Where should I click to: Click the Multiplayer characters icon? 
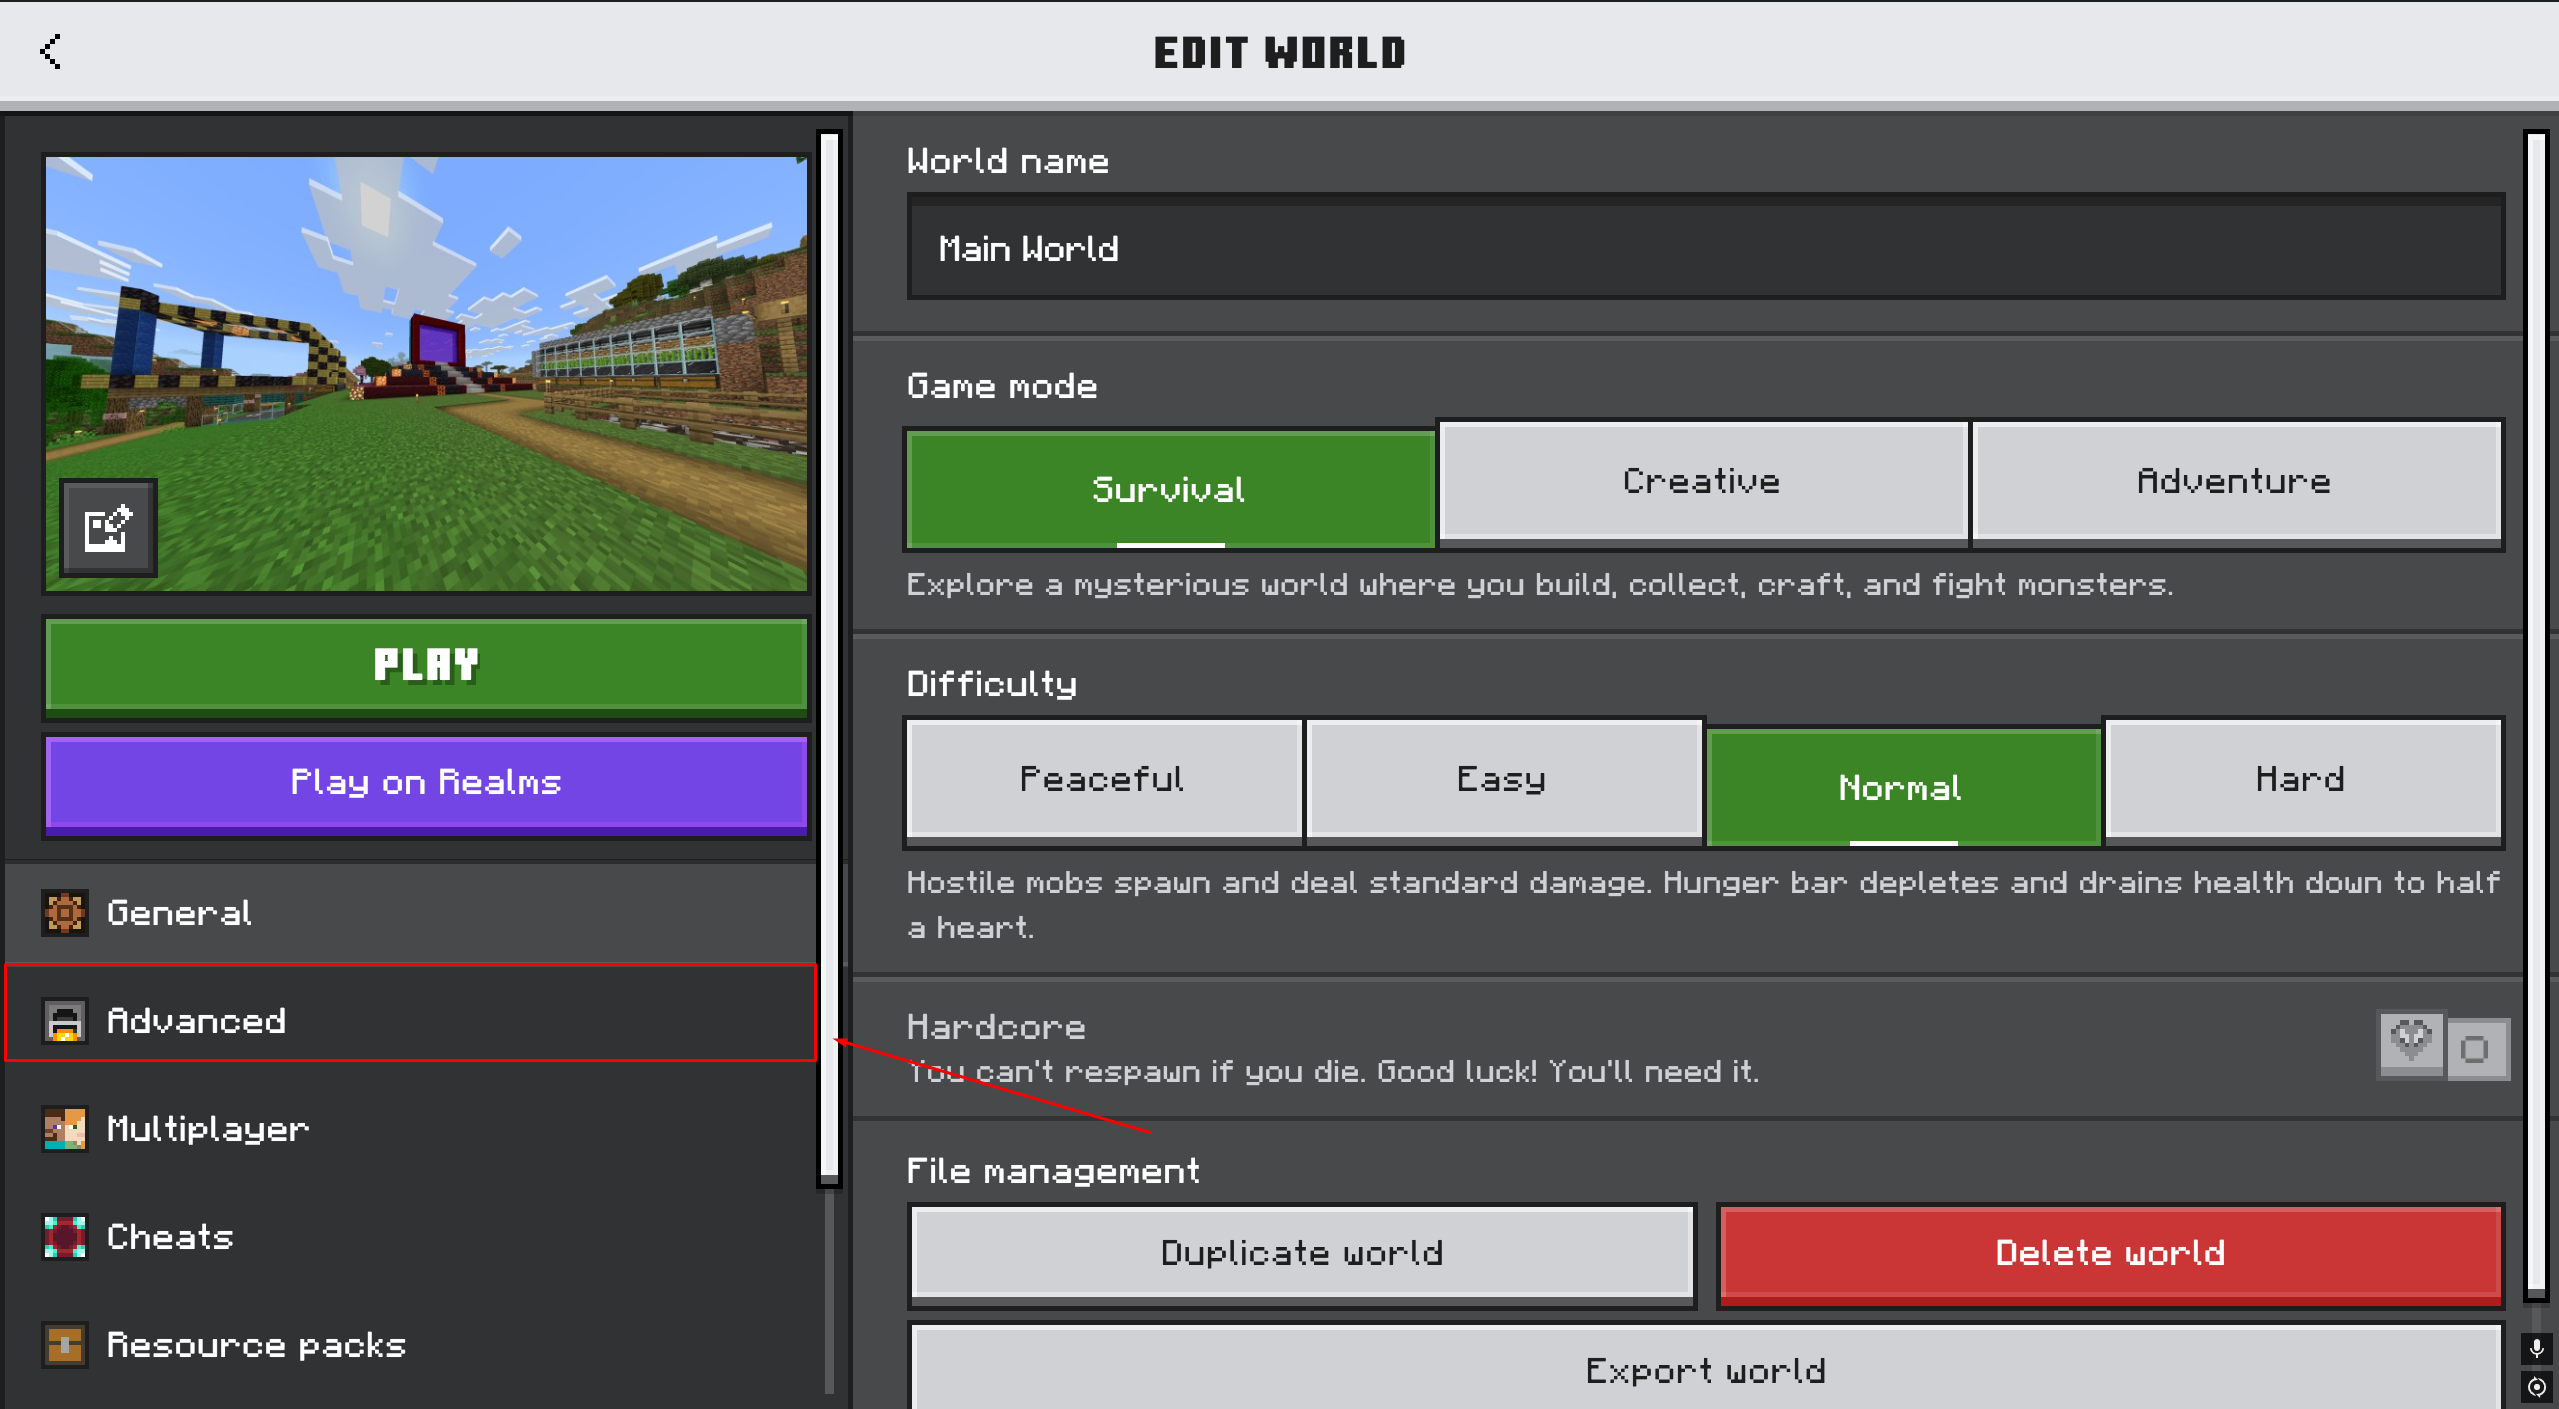point(65,1129)
